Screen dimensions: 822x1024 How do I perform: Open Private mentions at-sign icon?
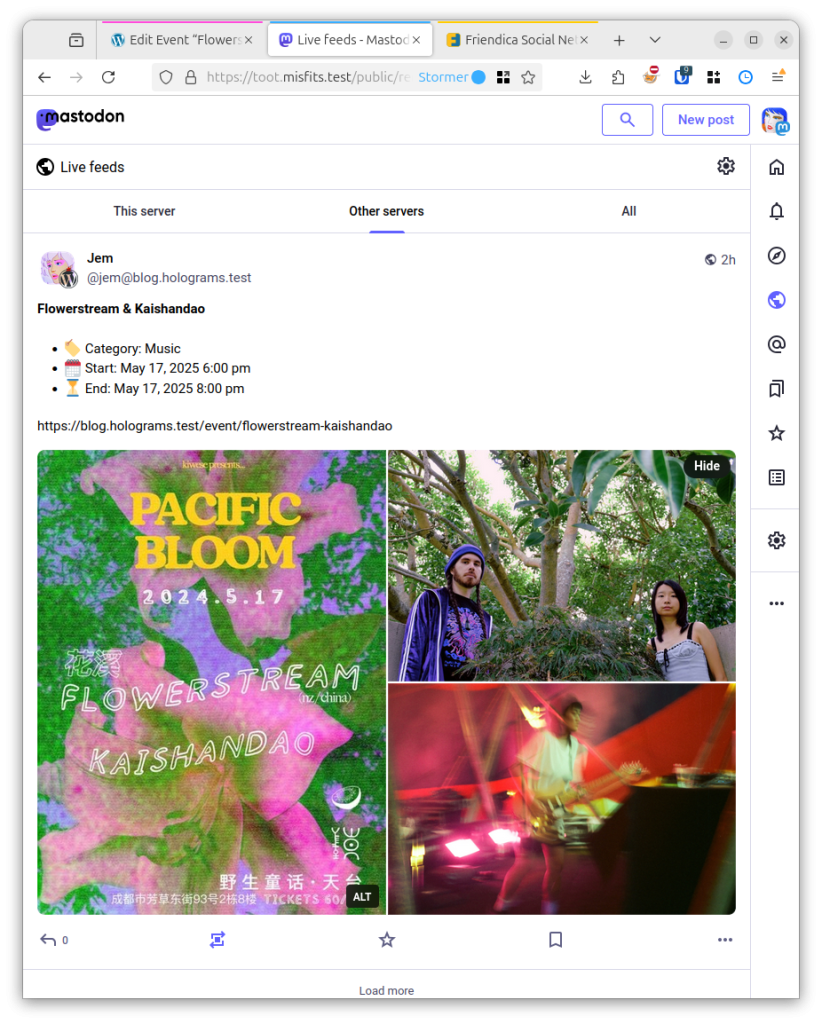tap(776, 344)
